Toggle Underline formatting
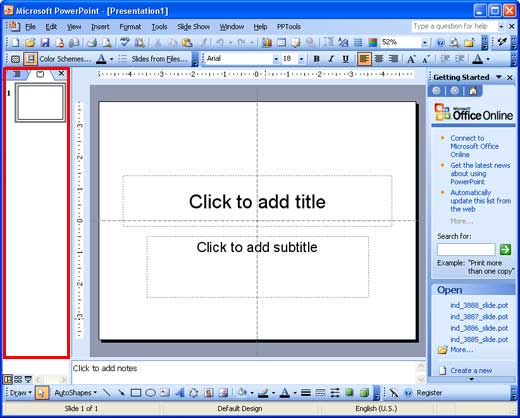520x418 pixels. click(x=346, y=59)
